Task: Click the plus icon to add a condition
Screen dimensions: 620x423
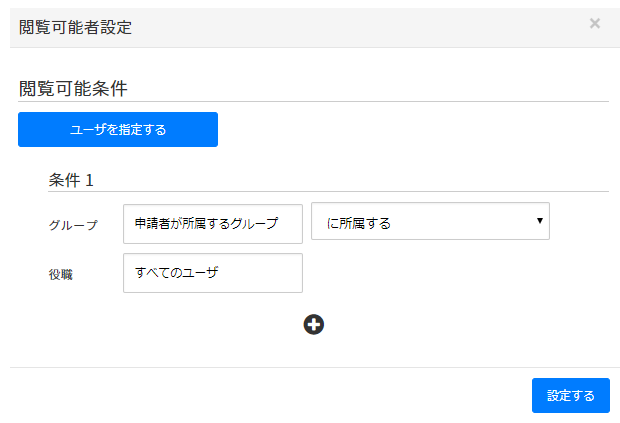Action: (314, 324)
